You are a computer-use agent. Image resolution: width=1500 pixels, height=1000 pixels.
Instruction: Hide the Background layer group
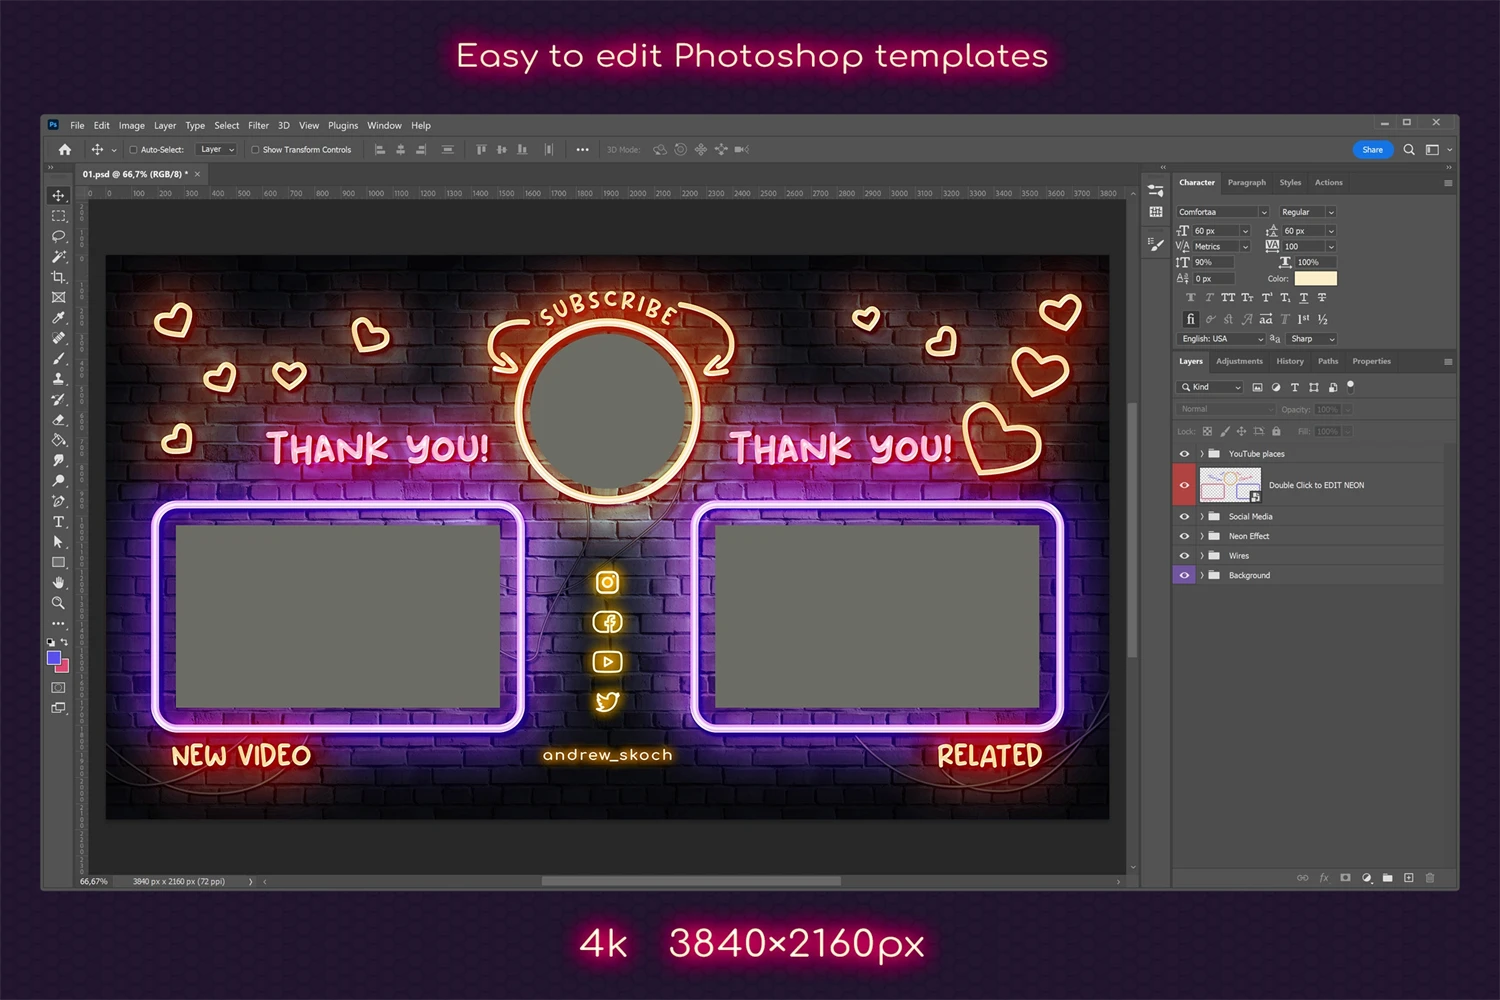tap(1184, 575)
